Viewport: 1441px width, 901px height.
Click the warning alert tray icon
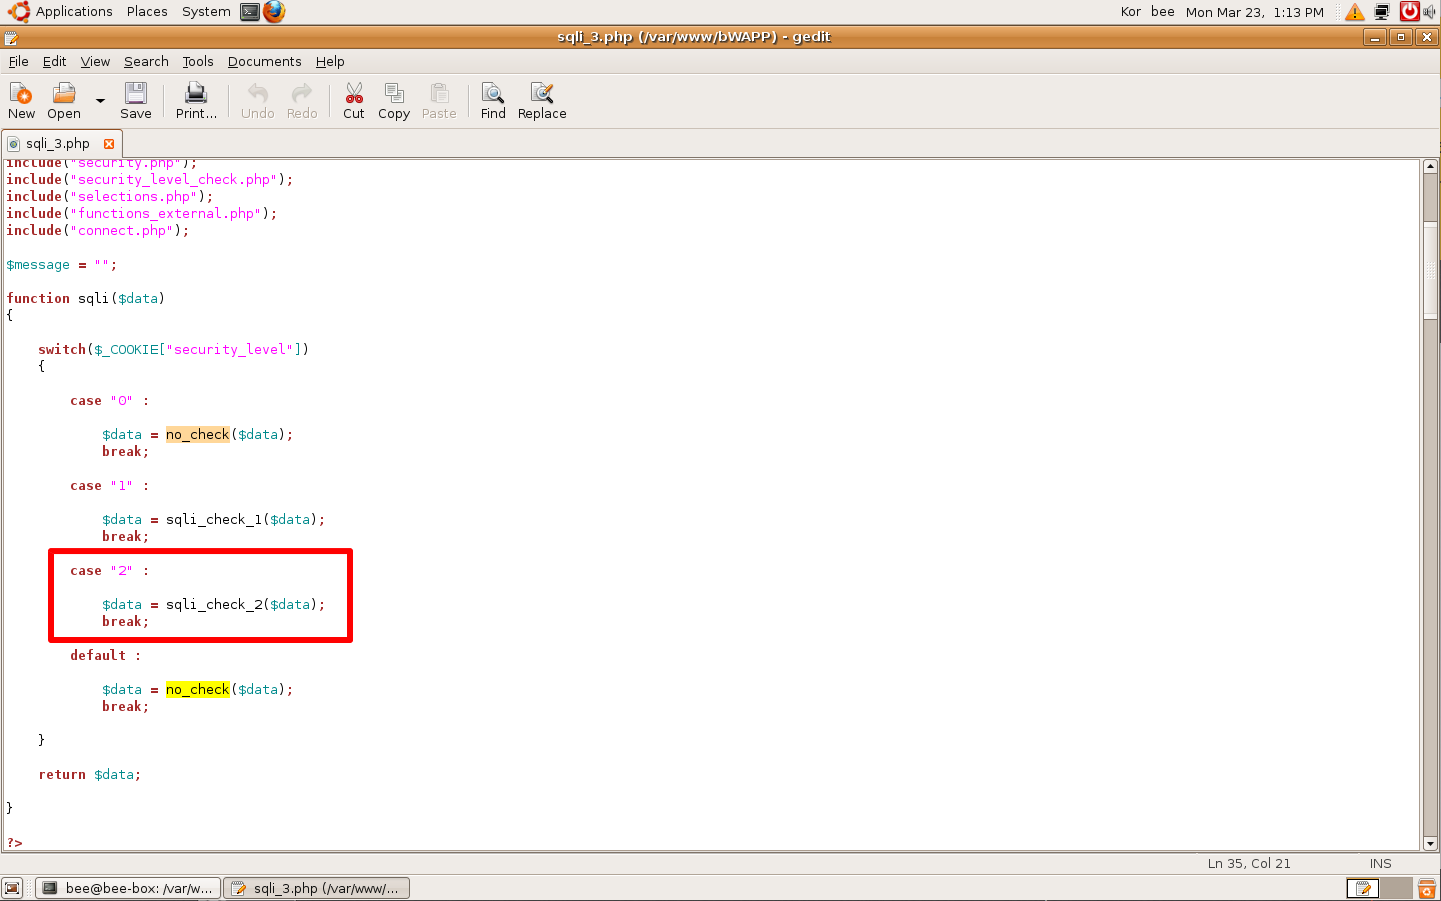coord(1355,12)
